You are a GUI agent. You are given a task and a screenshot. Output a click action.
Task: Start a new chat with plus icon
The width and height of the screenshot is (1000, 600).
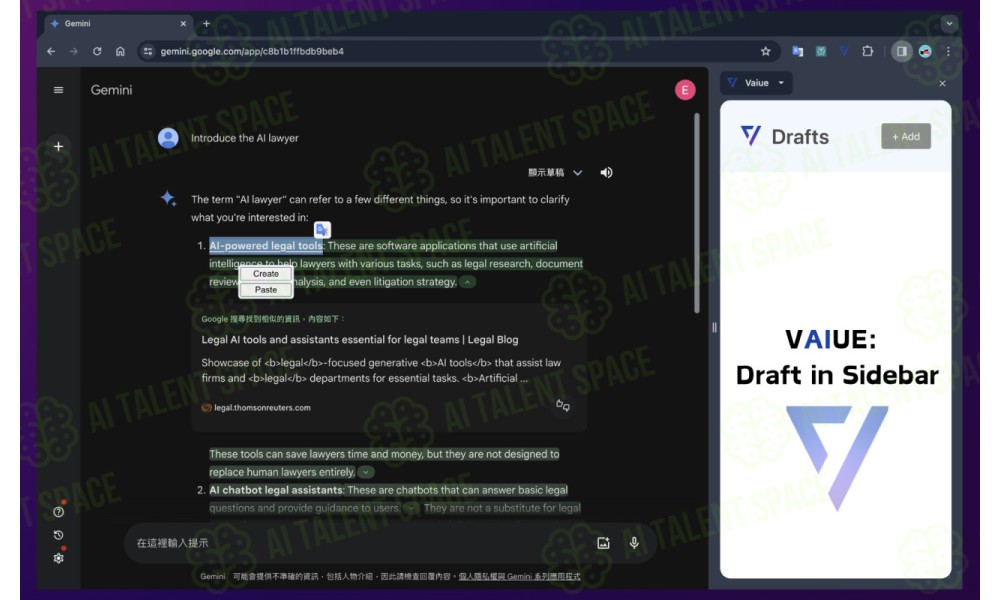pyautogui.click(x=58, y=146)
